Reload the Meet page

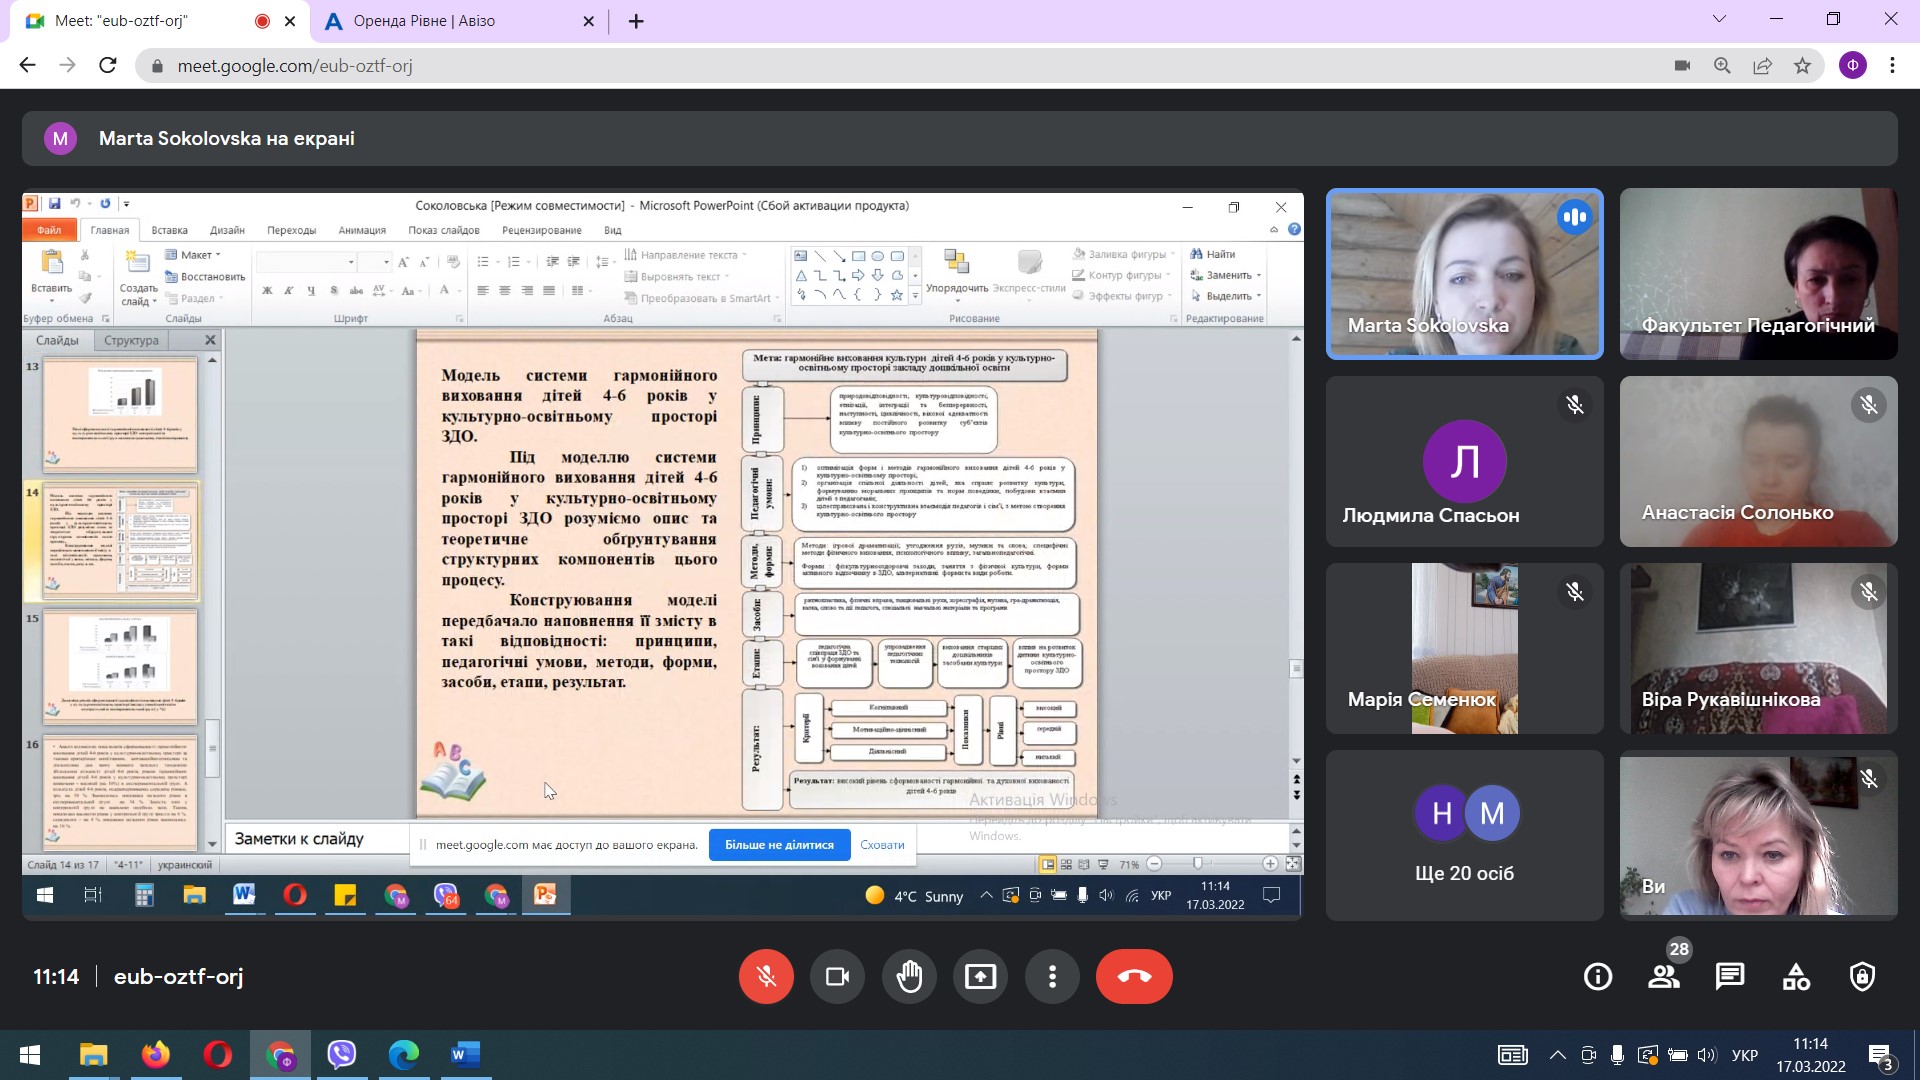[x=108, y=65]
